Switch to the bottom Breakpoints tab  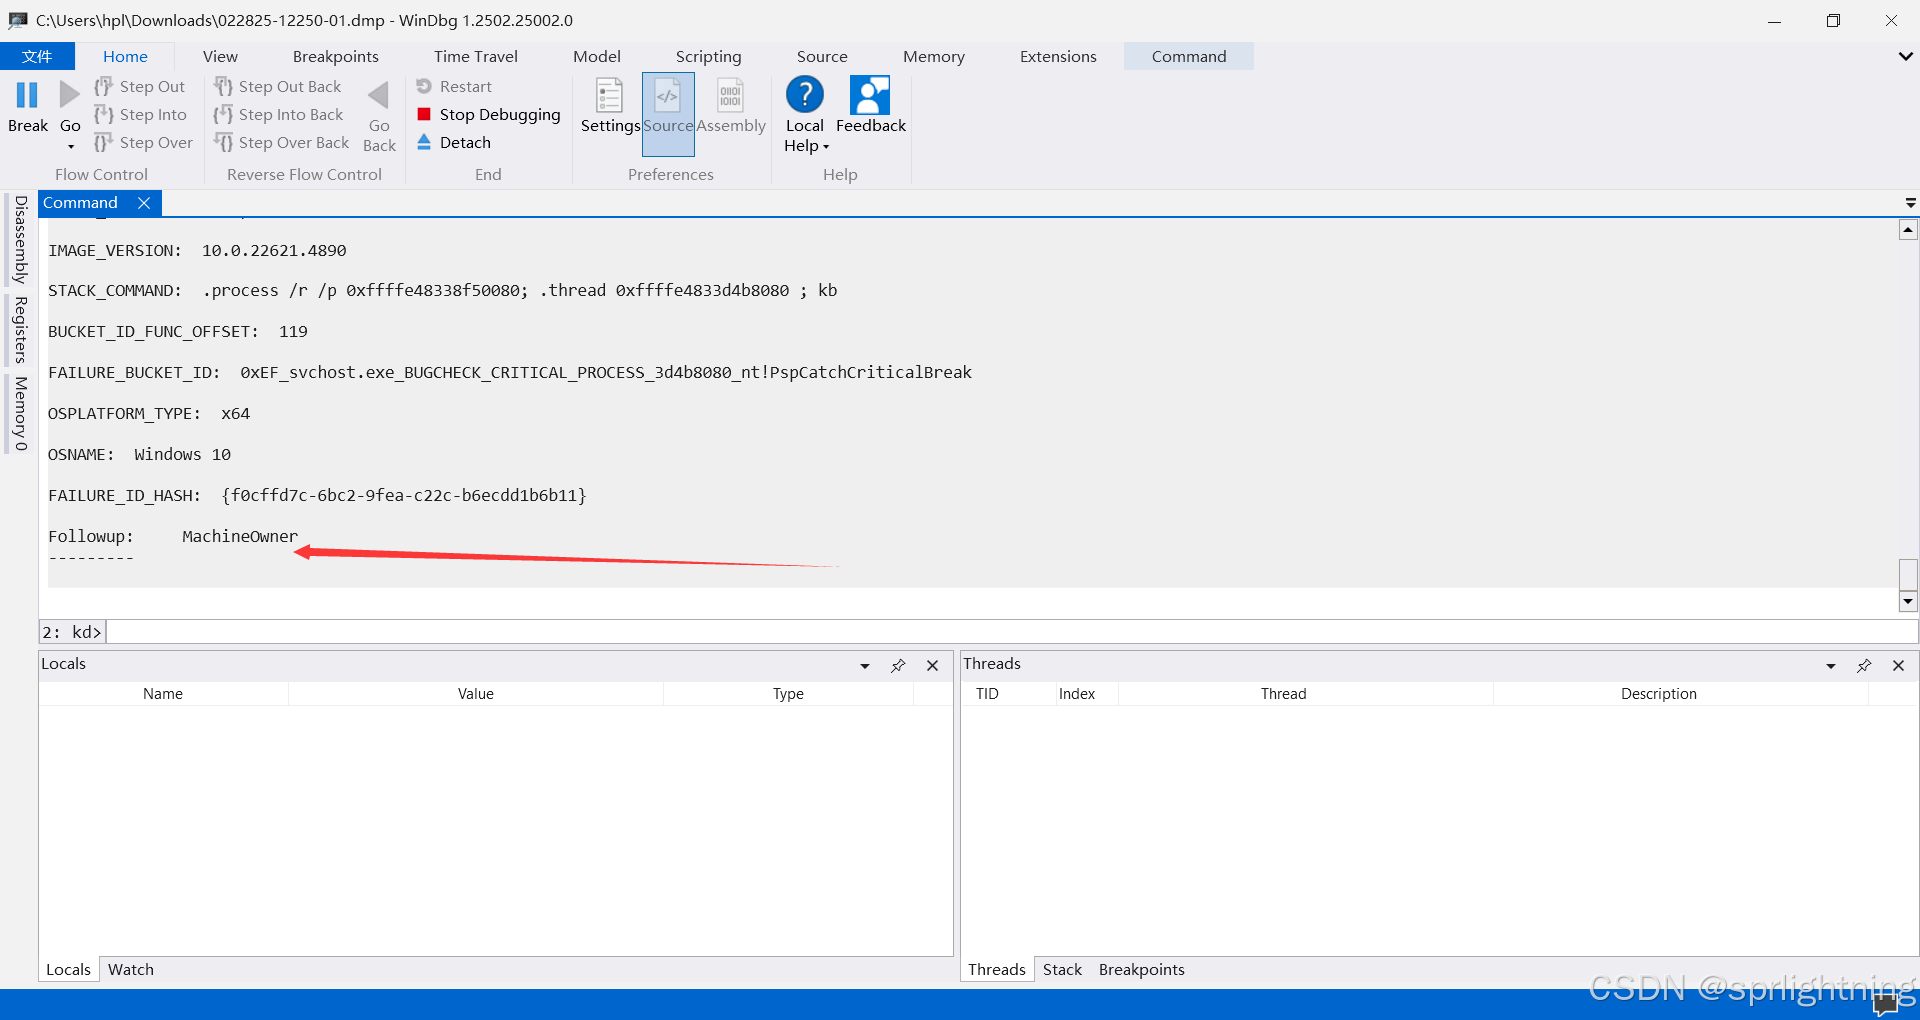tap(1141, 970)
